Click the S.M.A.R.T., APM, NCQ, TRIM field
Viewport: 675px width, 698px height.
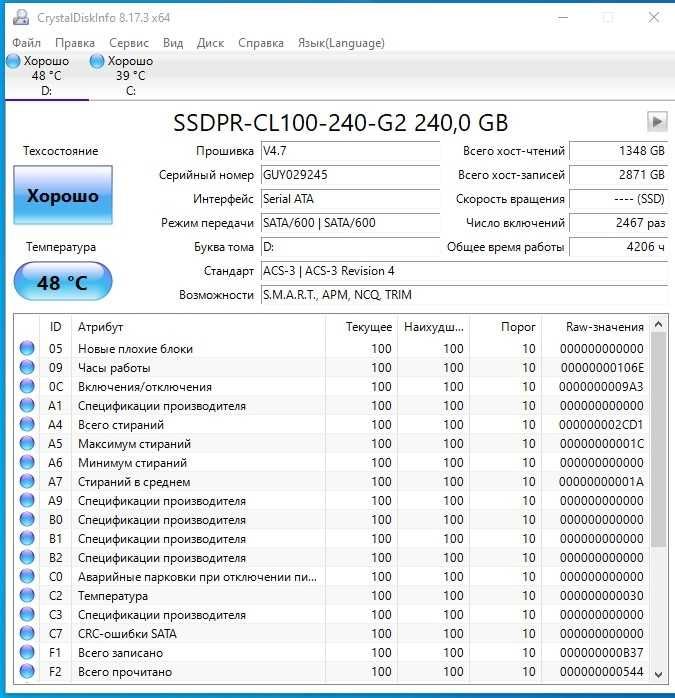464,295
